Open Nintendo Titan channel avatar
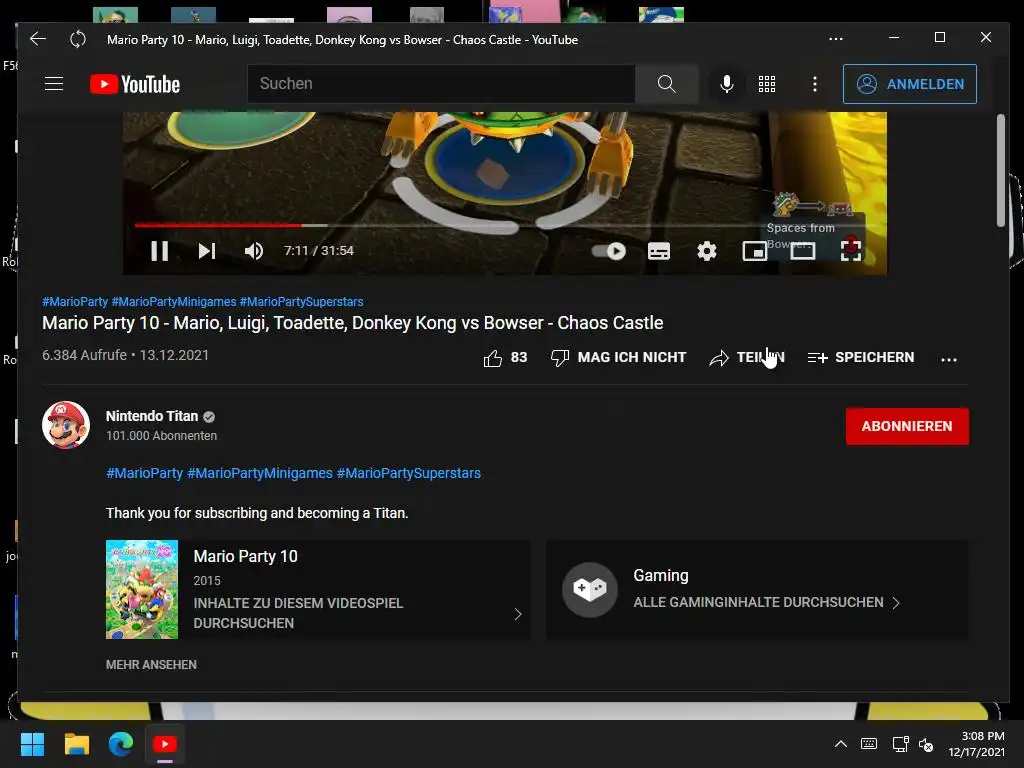 click(66, 425)
